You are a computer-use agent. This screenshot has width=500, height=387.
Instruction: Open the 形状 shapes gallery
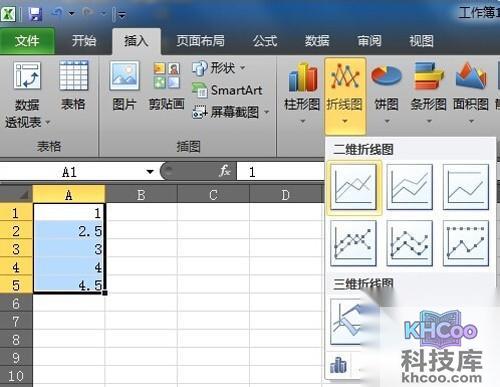pyautogui.click(x=219, y=68)
